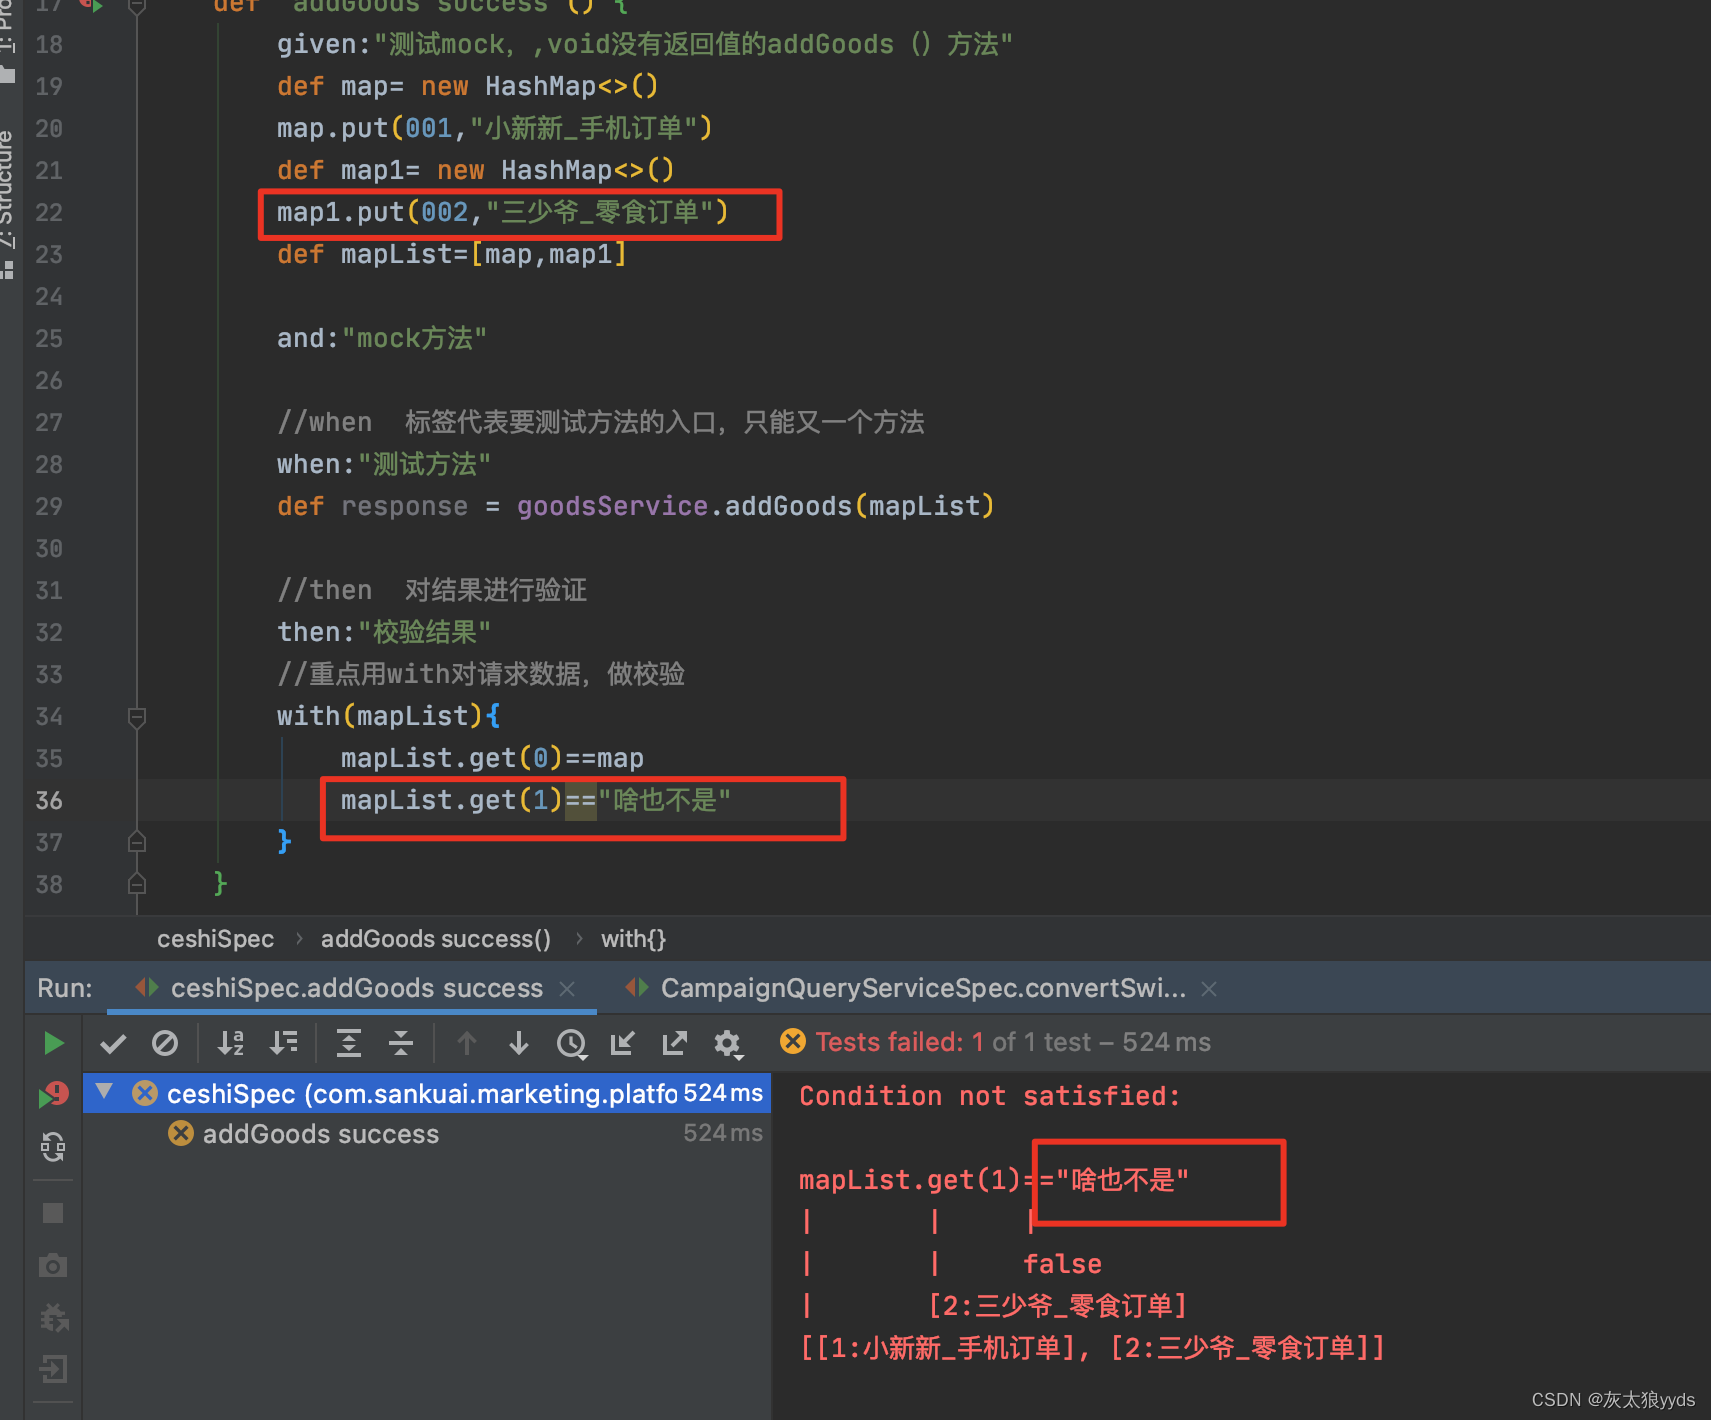The width and height of the screenshot is (1711, 1420).
Task: Select ceshiSpec row in test tree
Action: (x=427, y=1093)
